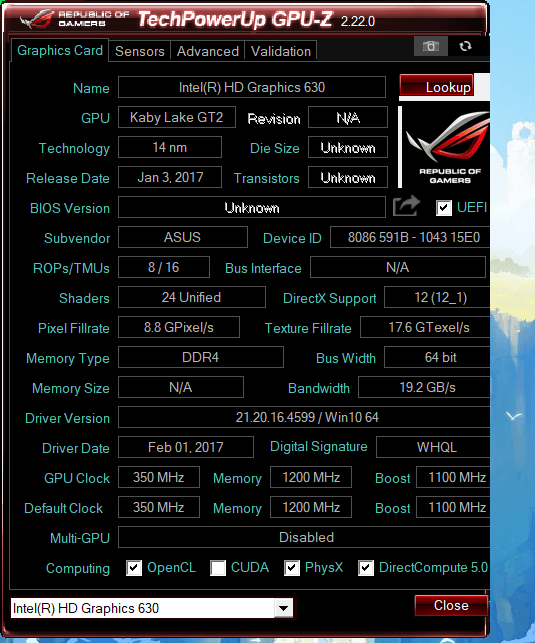Click the ROG logo in title bar

[37, 18]
